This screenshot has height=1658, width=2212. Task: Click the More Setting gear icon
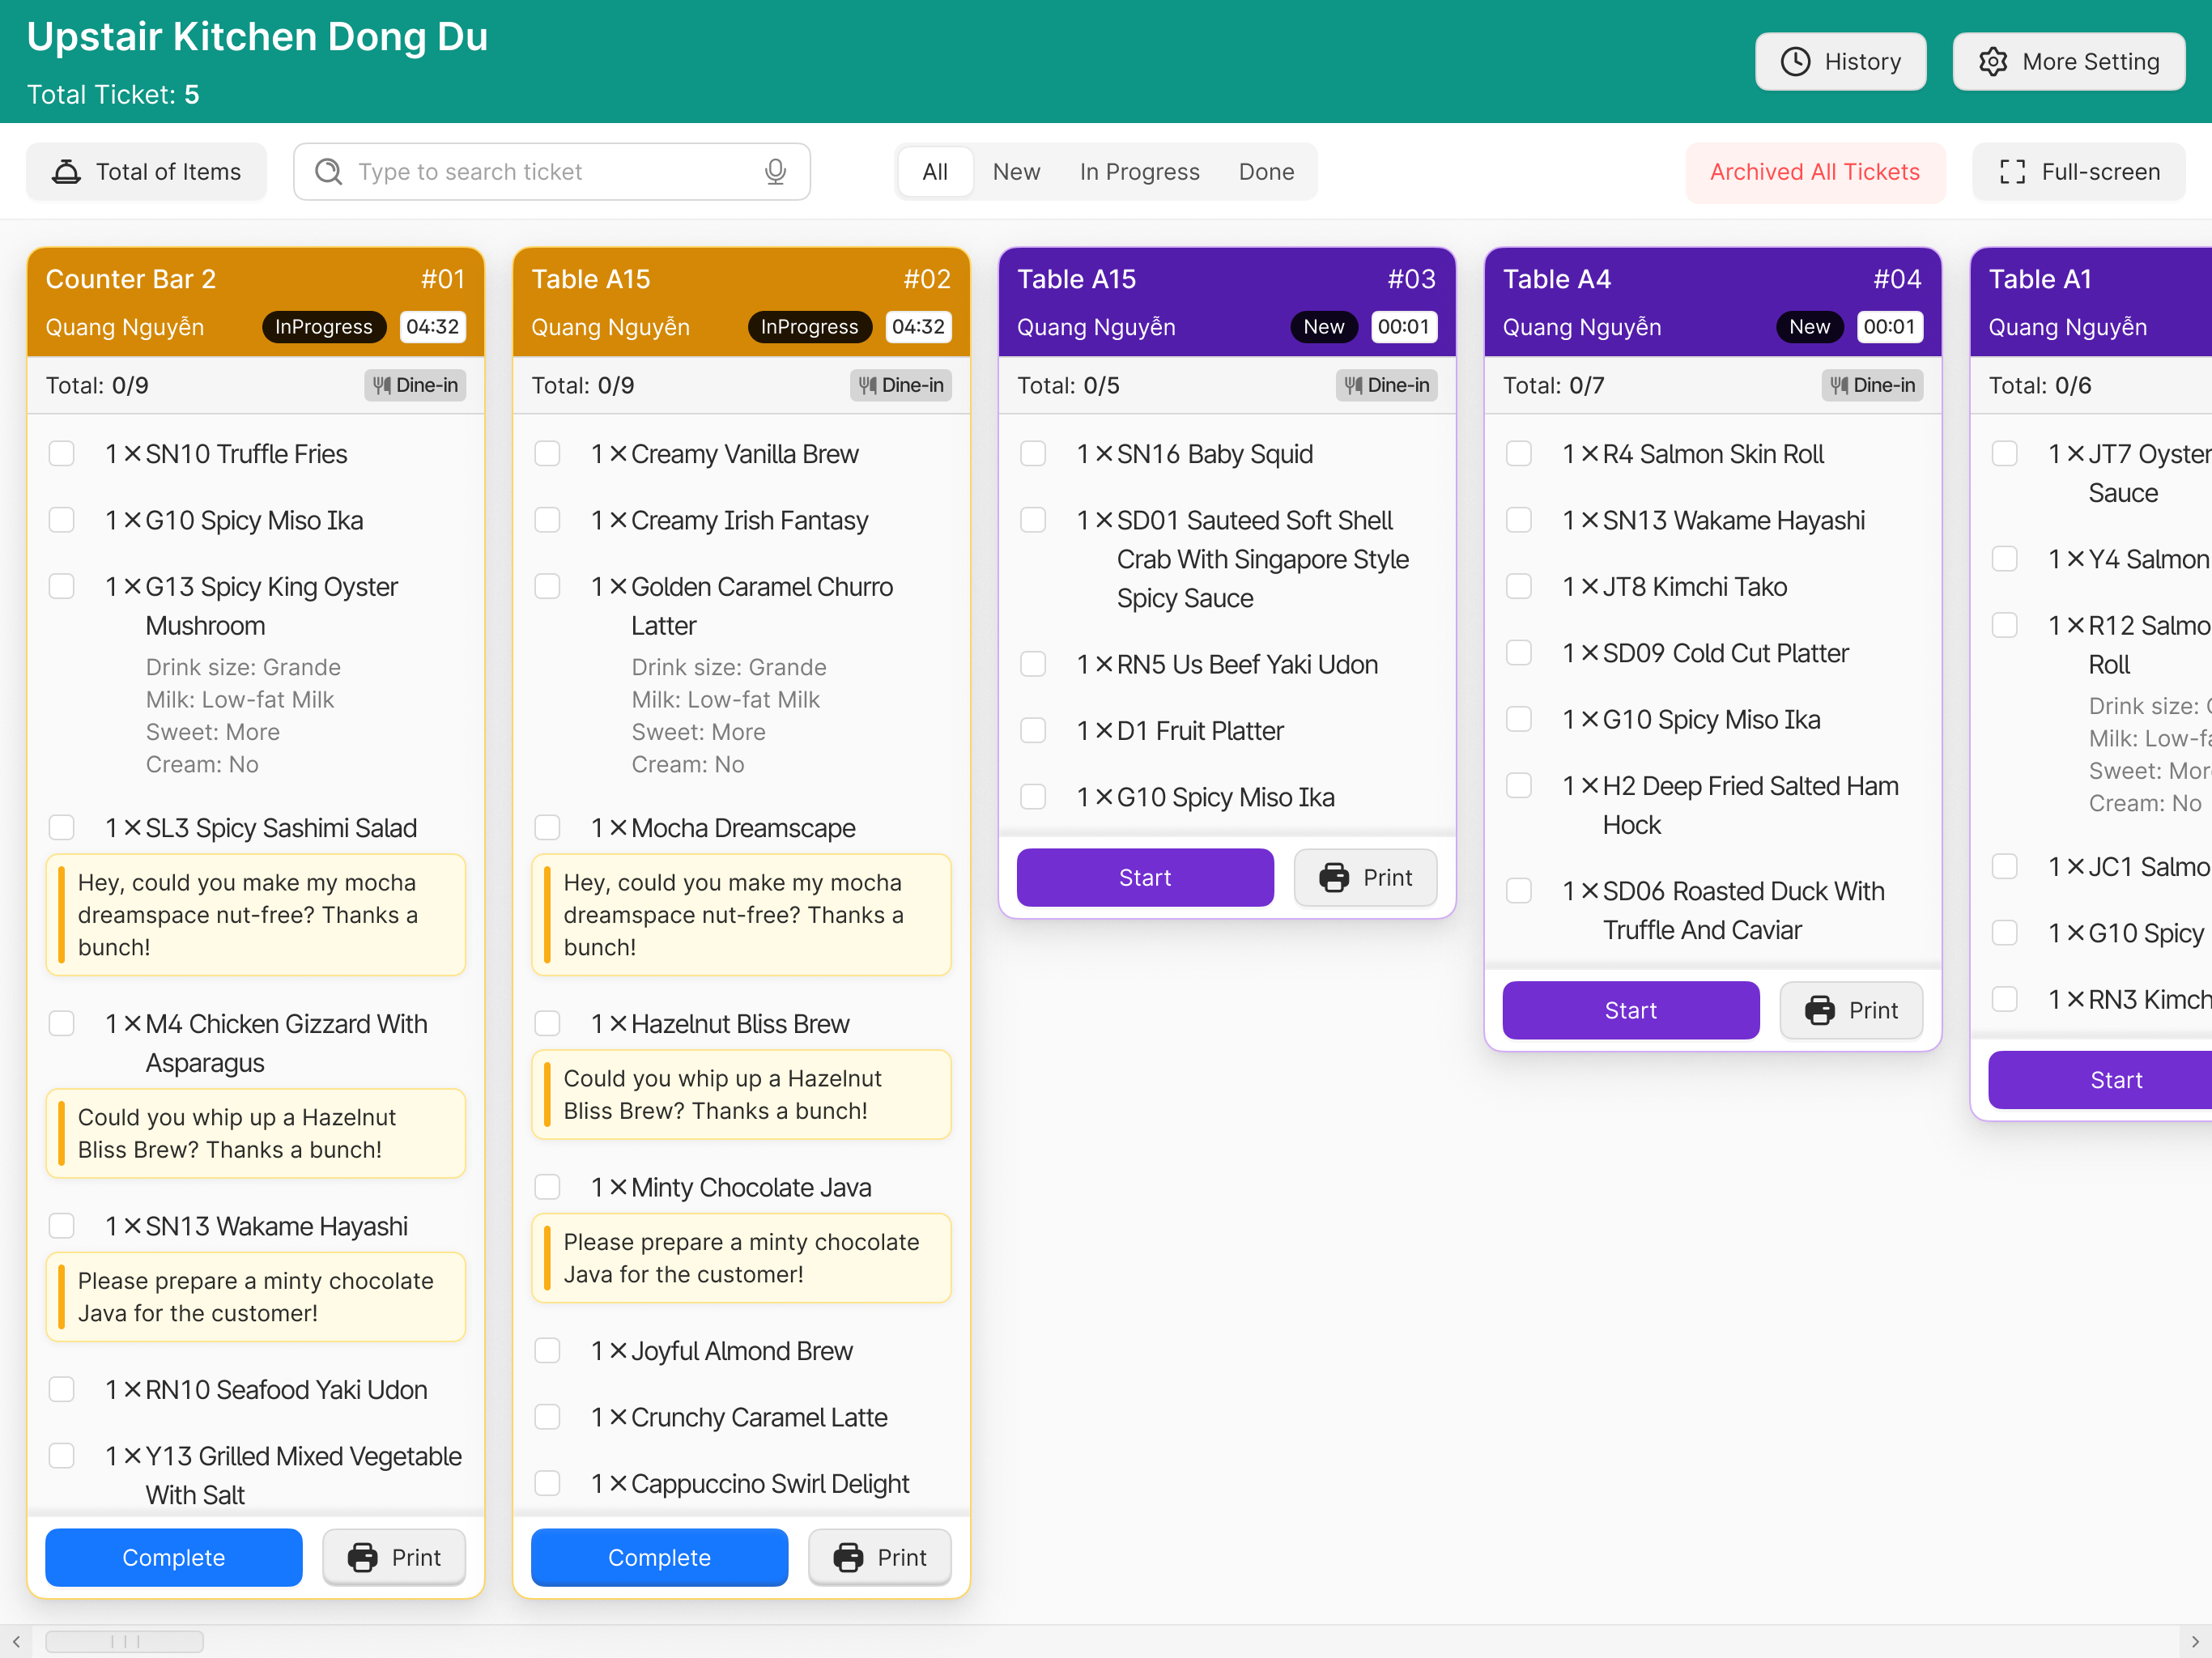[x=1992, y=62]
